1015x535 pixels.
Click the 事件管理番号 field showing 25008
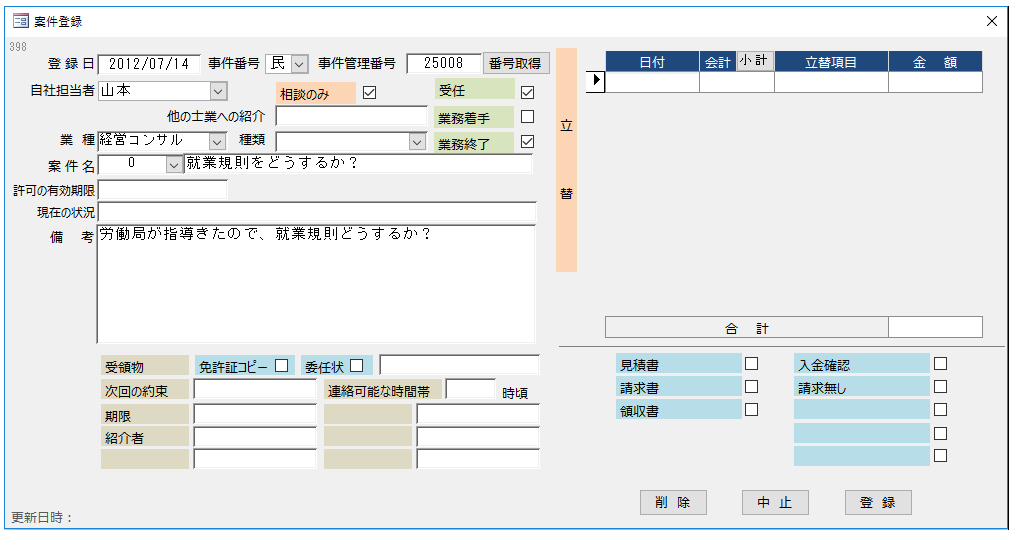pyautogui.click(x=444, y=63)
